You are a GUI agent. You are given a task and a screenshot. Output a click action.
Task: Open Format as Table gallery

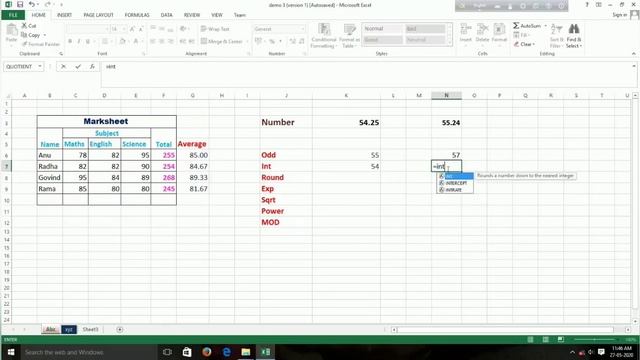click(x=349, y=36)
